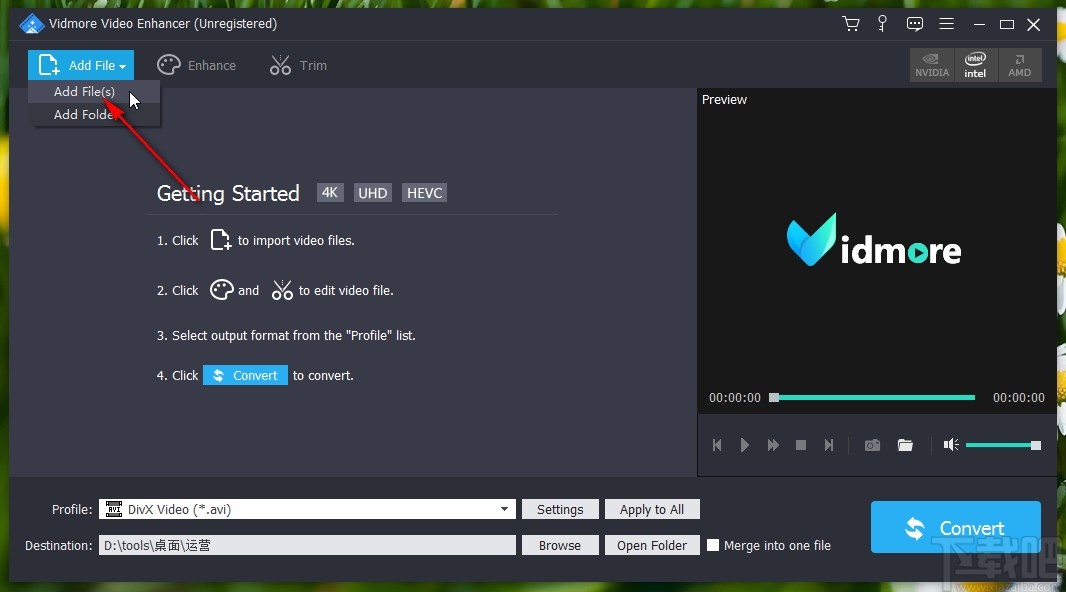Play the preview video
This screenshot has height=592, width=1066.
point(744,445)
